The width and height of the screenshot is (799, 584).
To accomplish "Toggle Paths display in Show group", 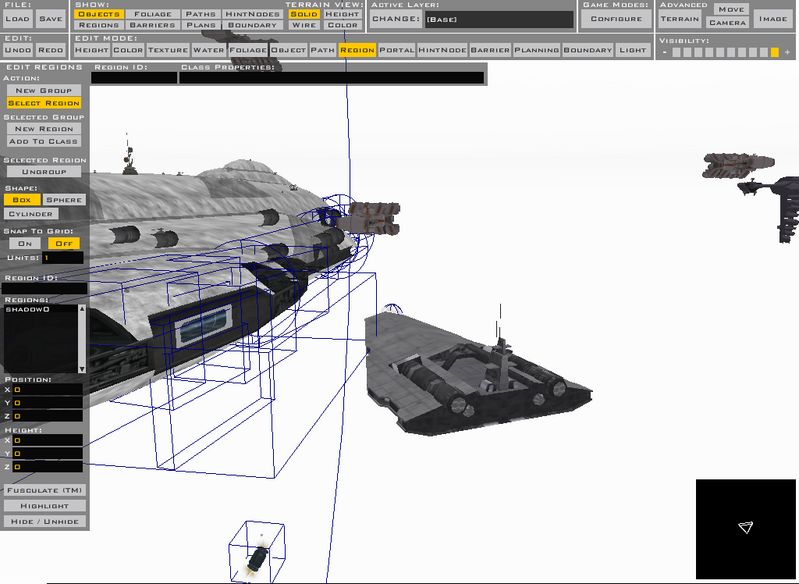I will (201, 14).
